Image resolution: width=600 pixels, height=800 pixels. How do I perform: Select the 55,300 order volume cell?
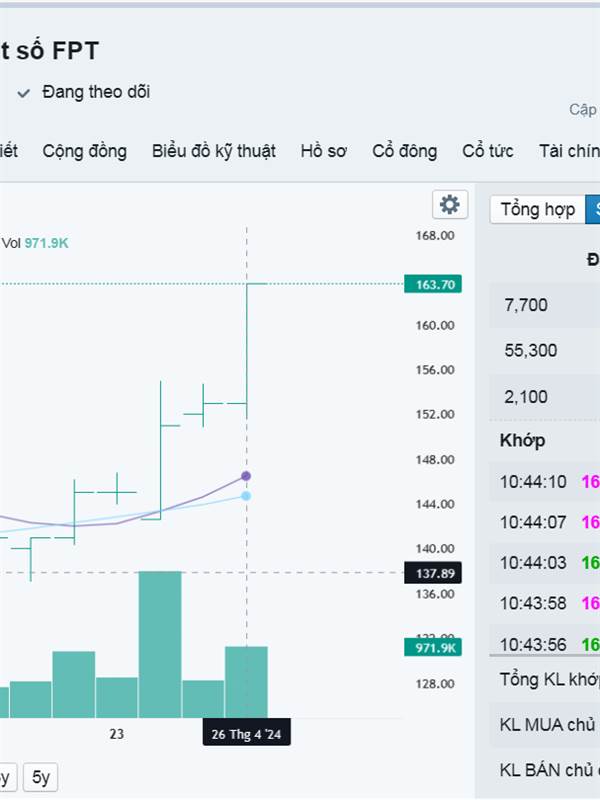[x=545, y=351]
